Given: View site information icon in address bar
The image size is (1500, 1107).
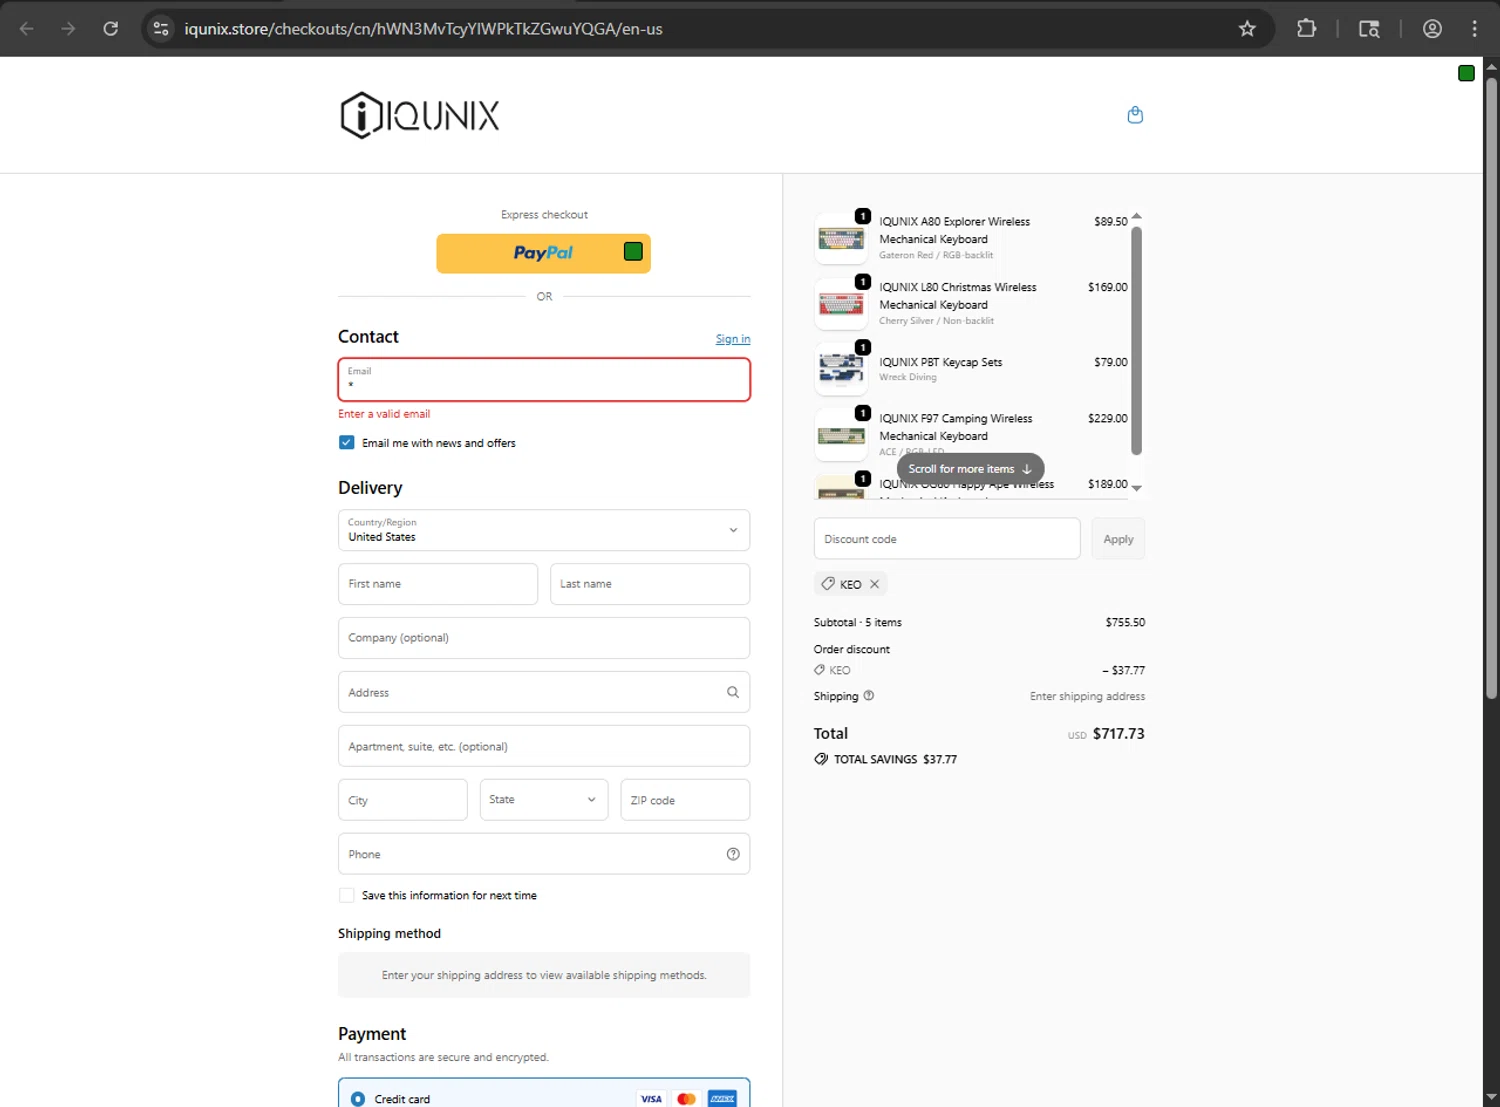Looking at the screenshot, I should pyautogui.click(x=161, y=29).
